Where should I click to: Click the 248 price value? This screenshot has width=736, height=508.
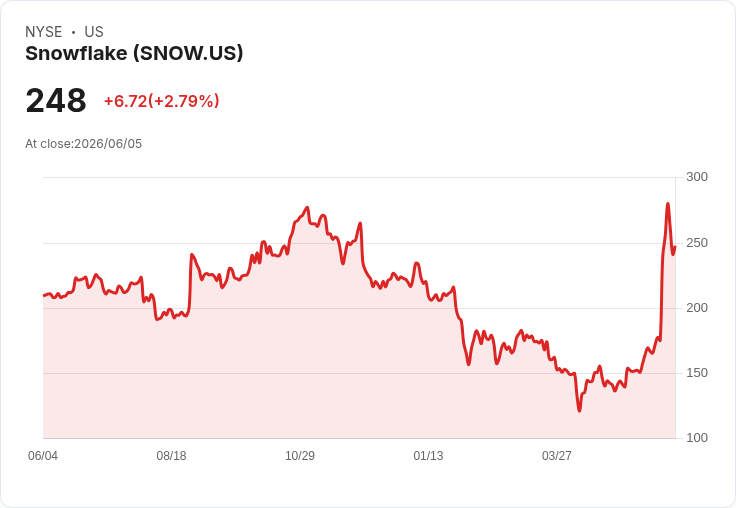pyautogui.click(x=56, y=100)
